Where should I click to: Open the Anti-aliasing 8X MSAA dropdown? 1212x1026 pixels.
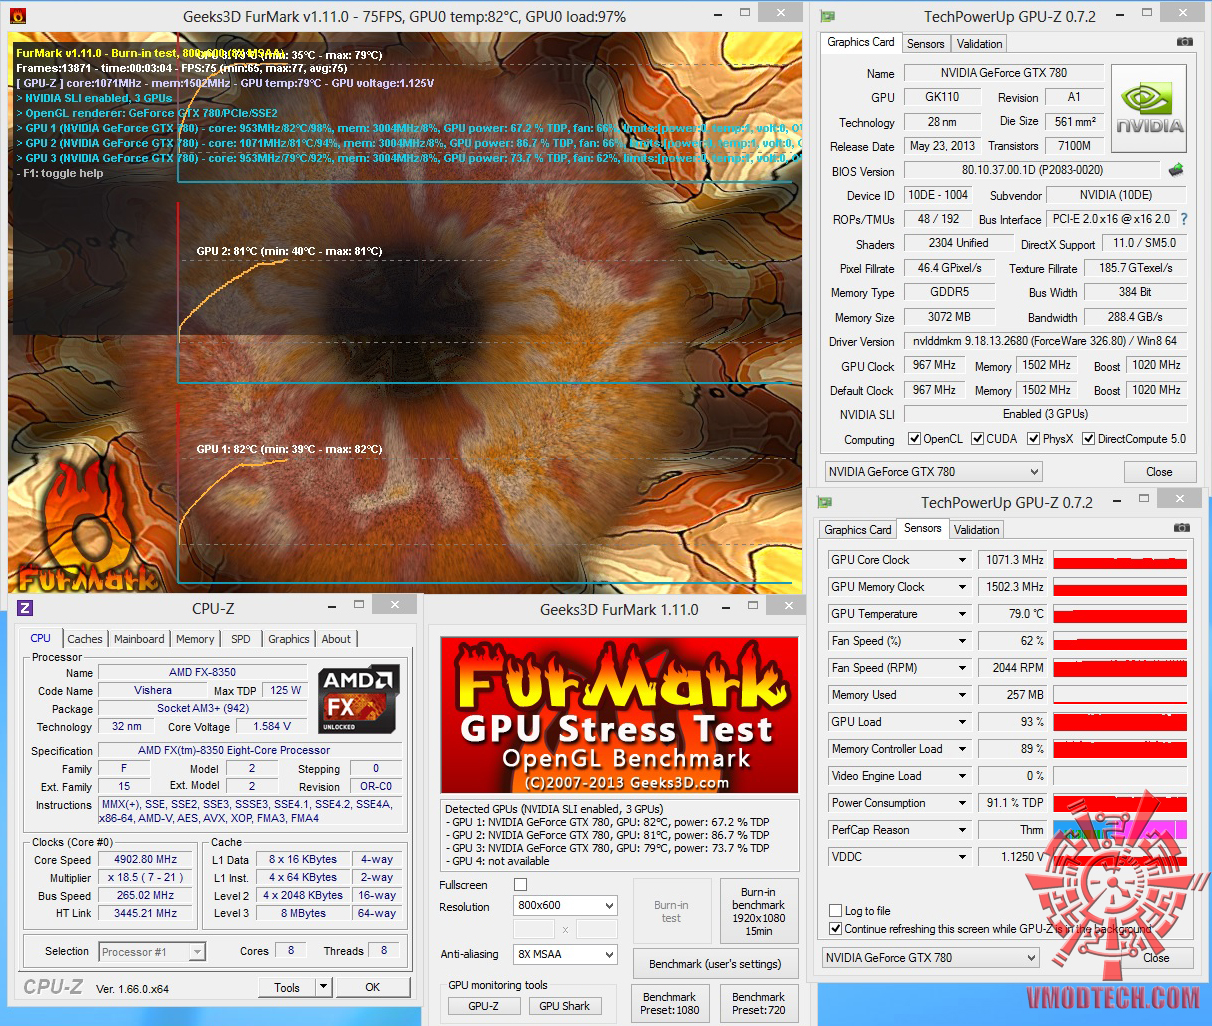click(x=566, y=955)
